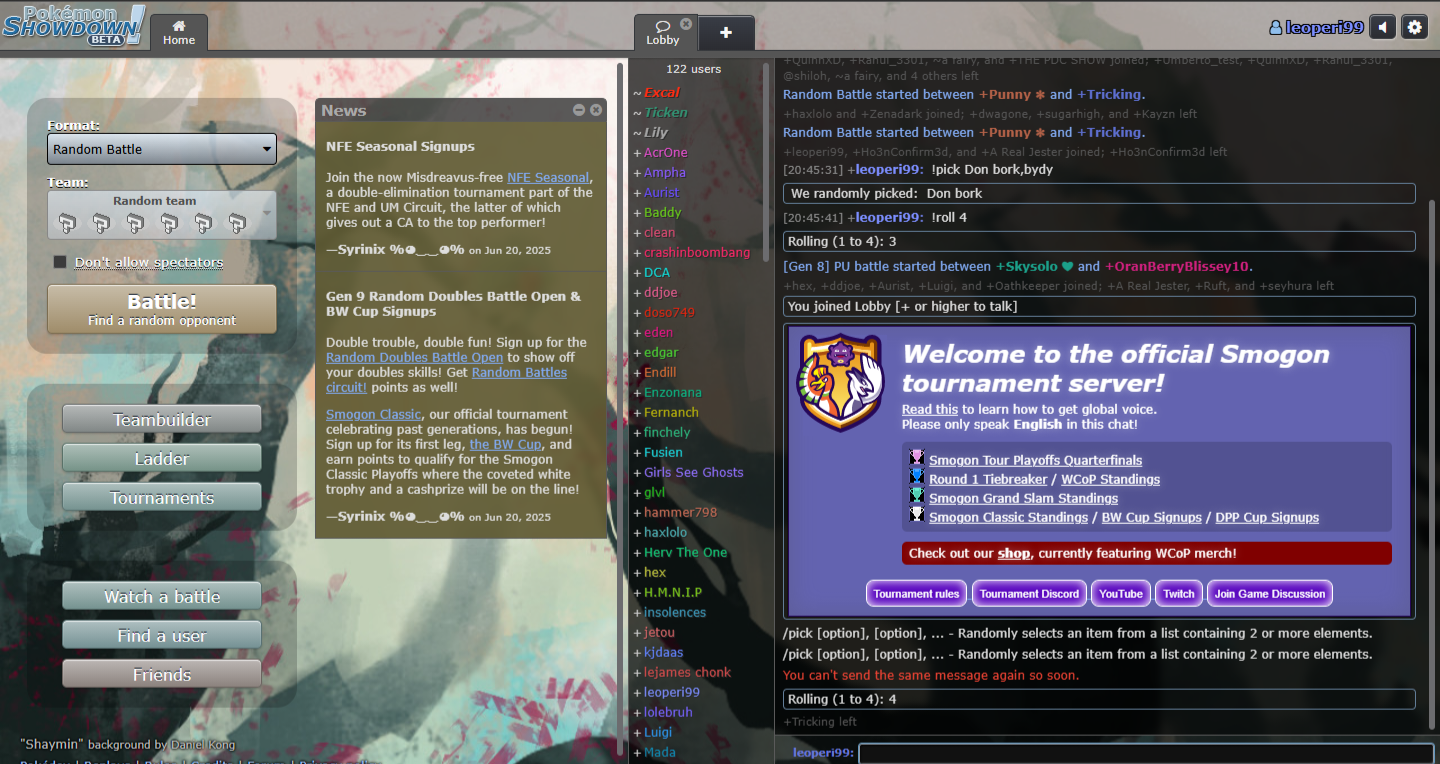Open the NFE Seasonal link
The image size is (1440, 764).
(x=548, y=177)
